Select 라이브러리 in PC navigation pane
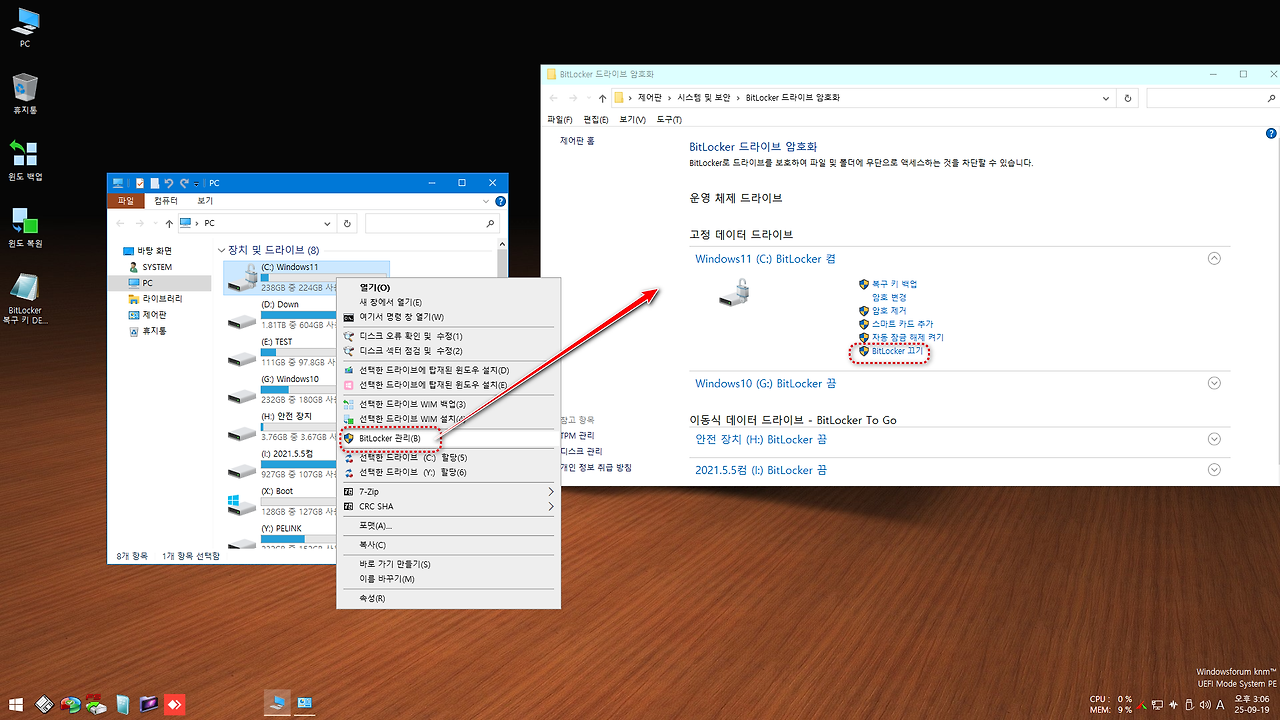The image size is (1280, 720). click(163, 298)
